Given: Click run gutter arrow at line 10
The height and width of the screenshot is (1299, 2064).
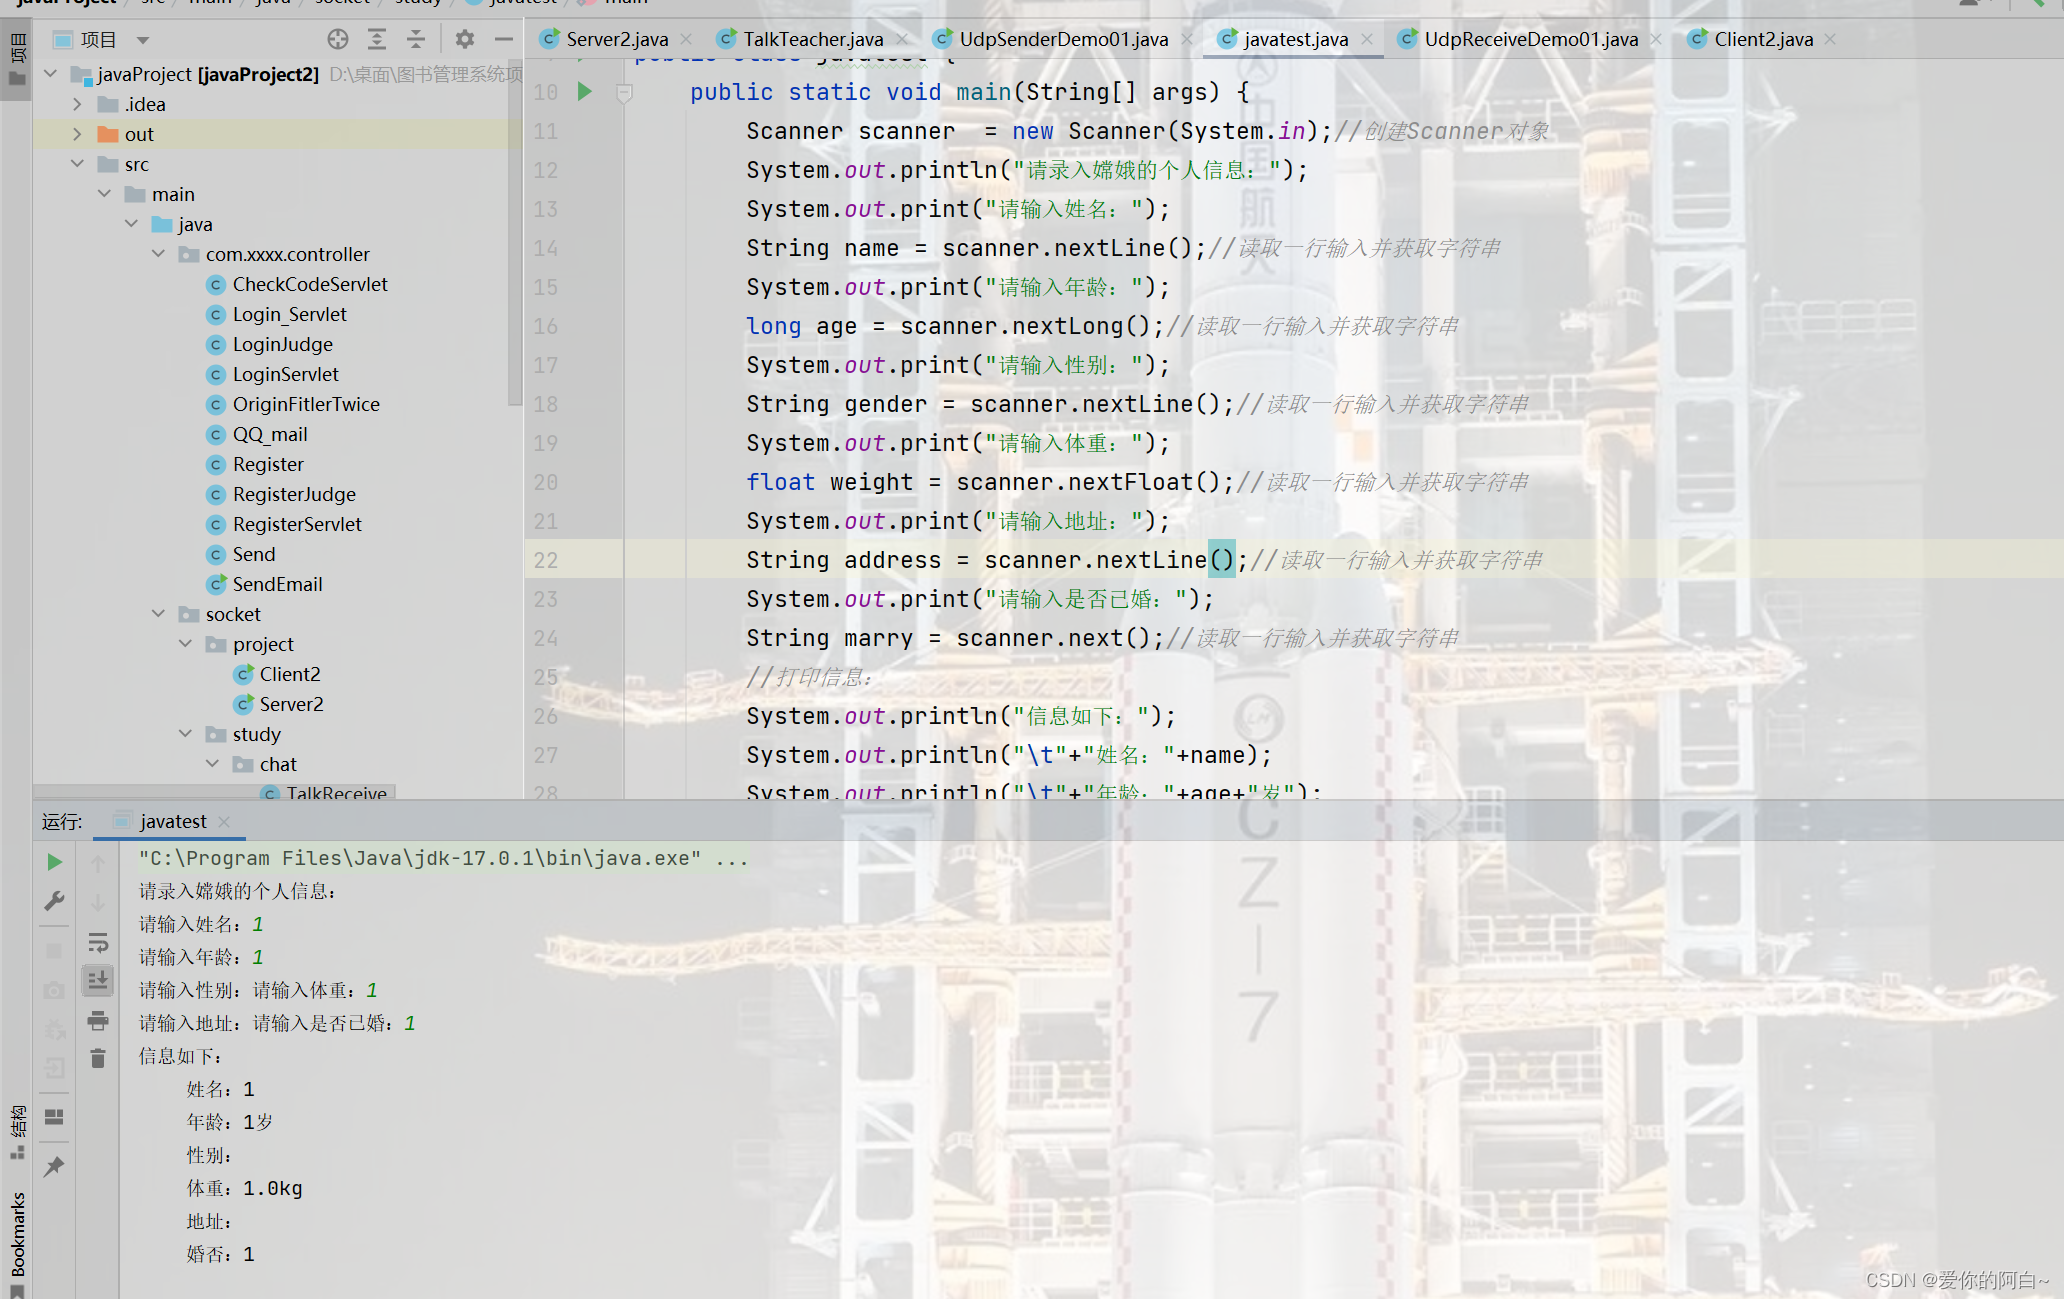Looking at the screenshot, I should [585, 92].
